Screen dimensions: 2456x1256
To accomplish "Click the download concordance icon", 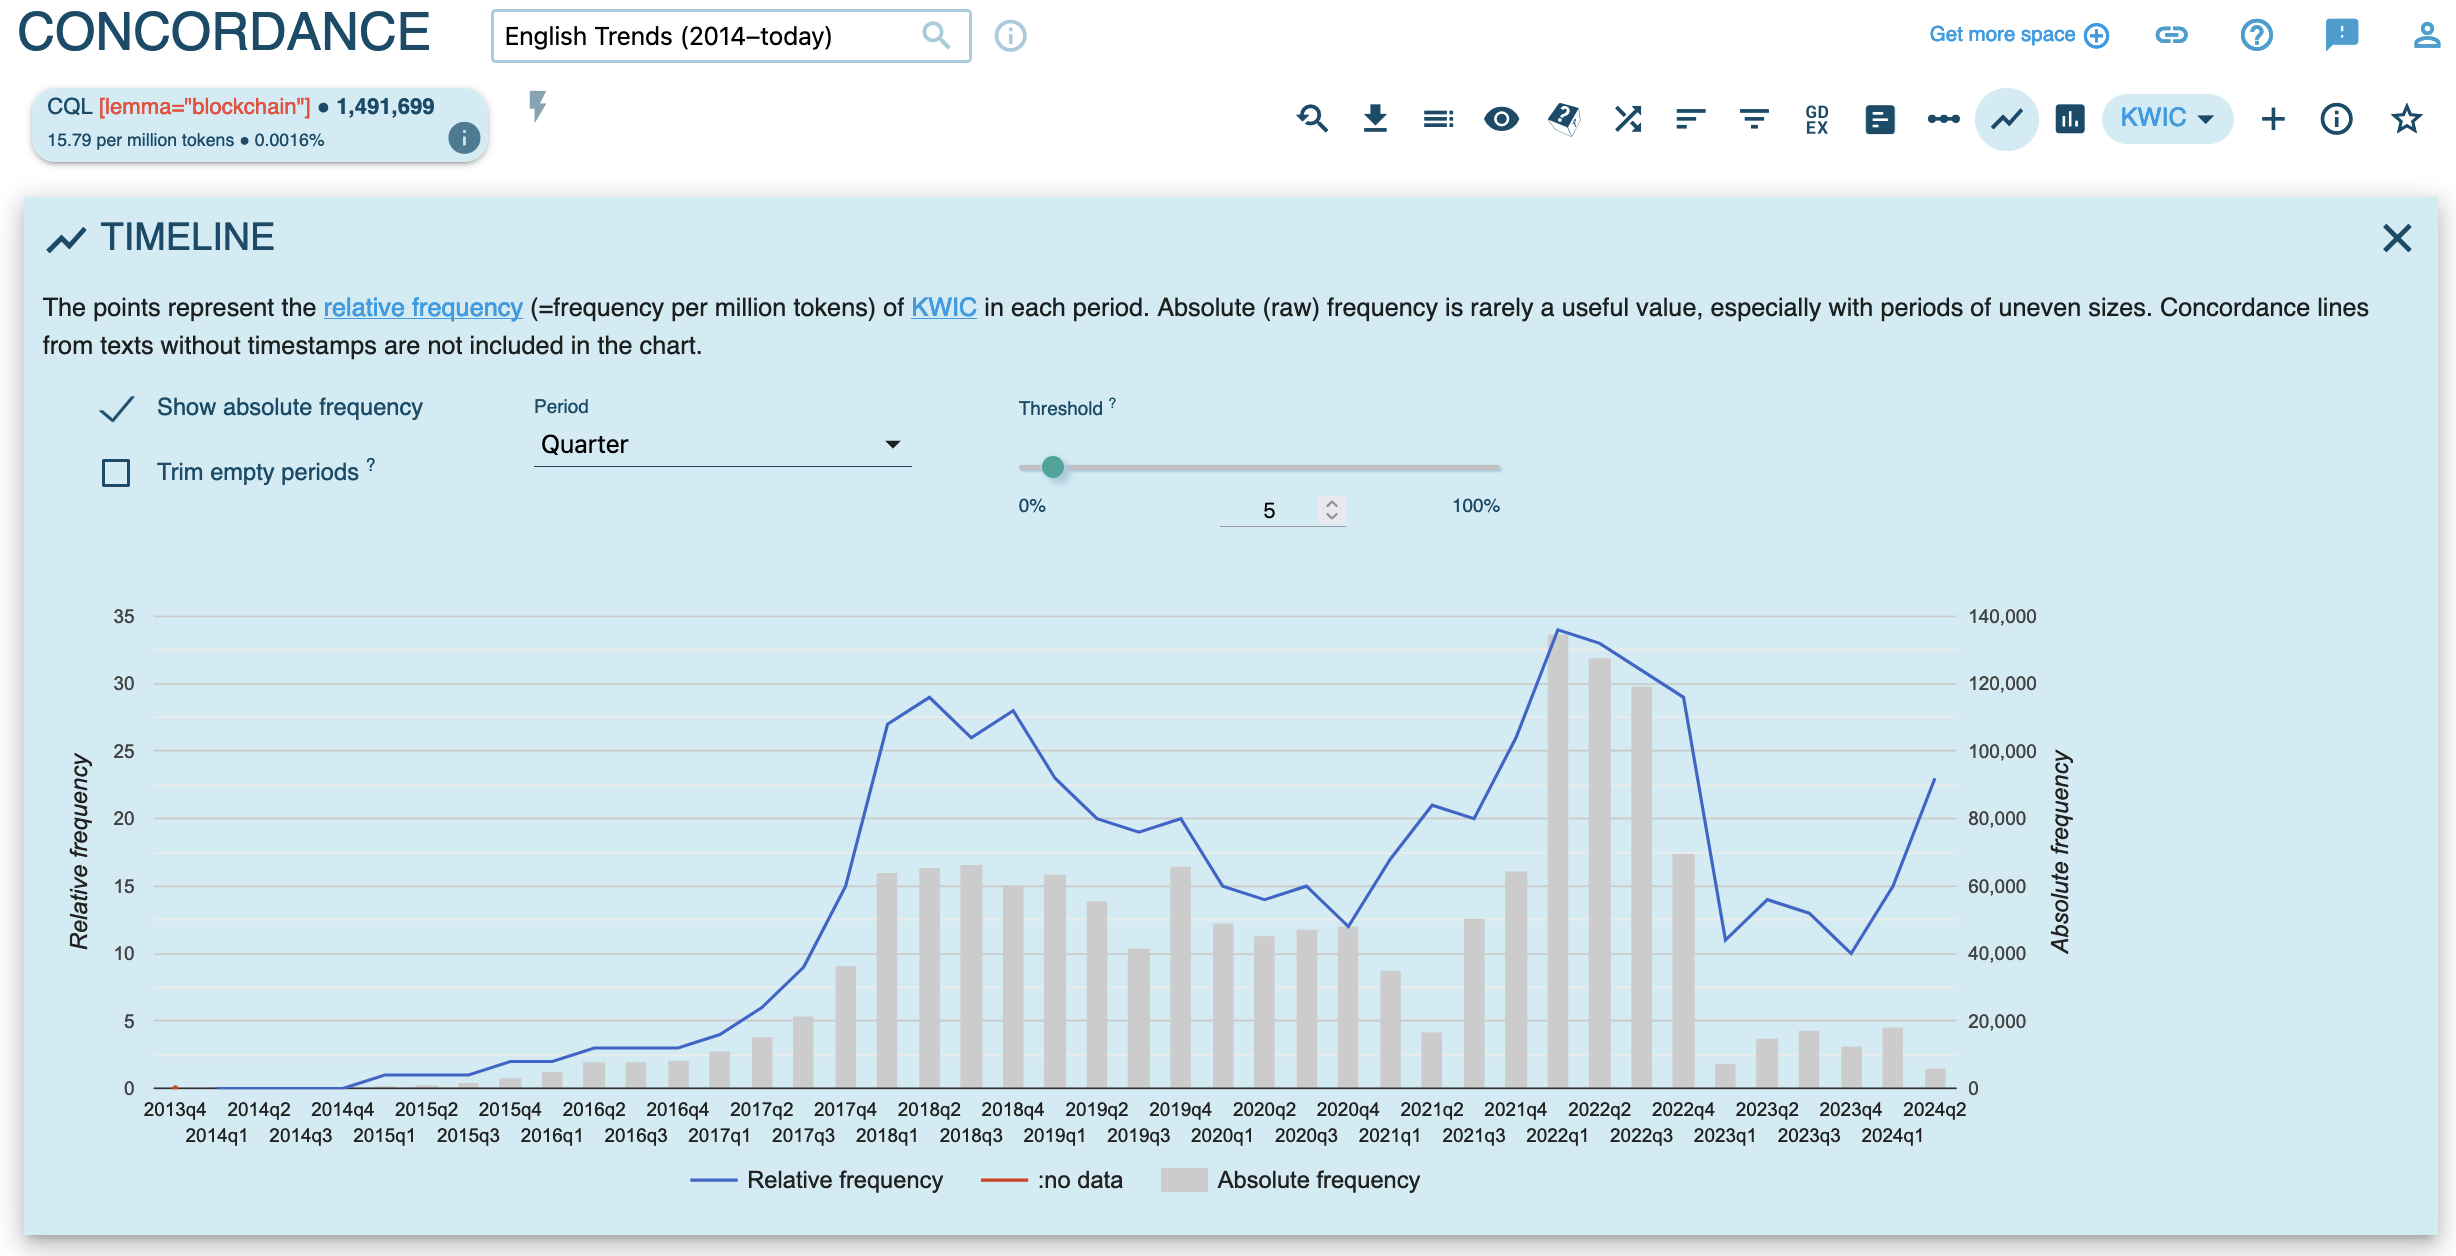I will point(1375,119).
